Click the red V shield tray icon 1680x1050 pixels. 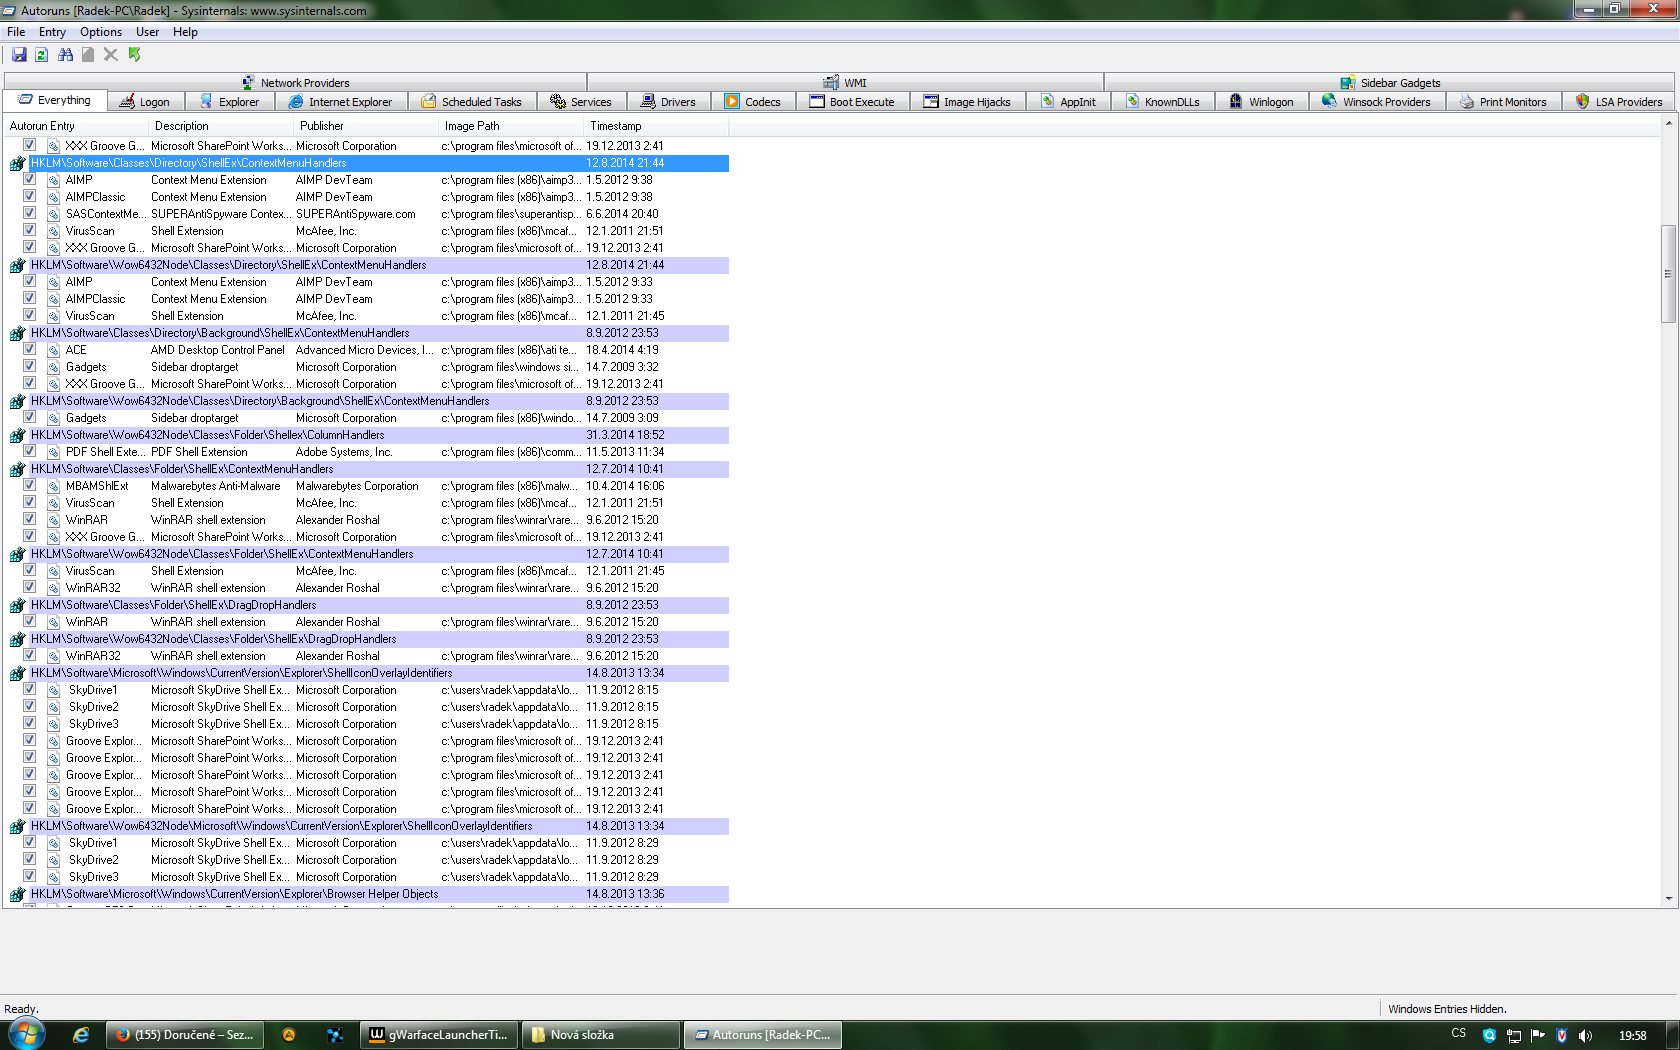tap(1562, 1036)
